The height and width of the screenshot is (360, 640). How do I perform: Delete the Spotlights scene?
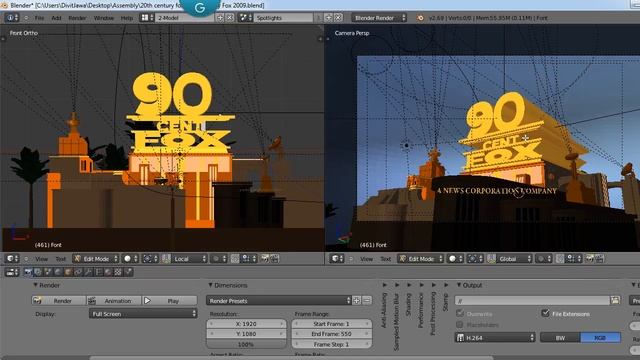coord(338,18)
